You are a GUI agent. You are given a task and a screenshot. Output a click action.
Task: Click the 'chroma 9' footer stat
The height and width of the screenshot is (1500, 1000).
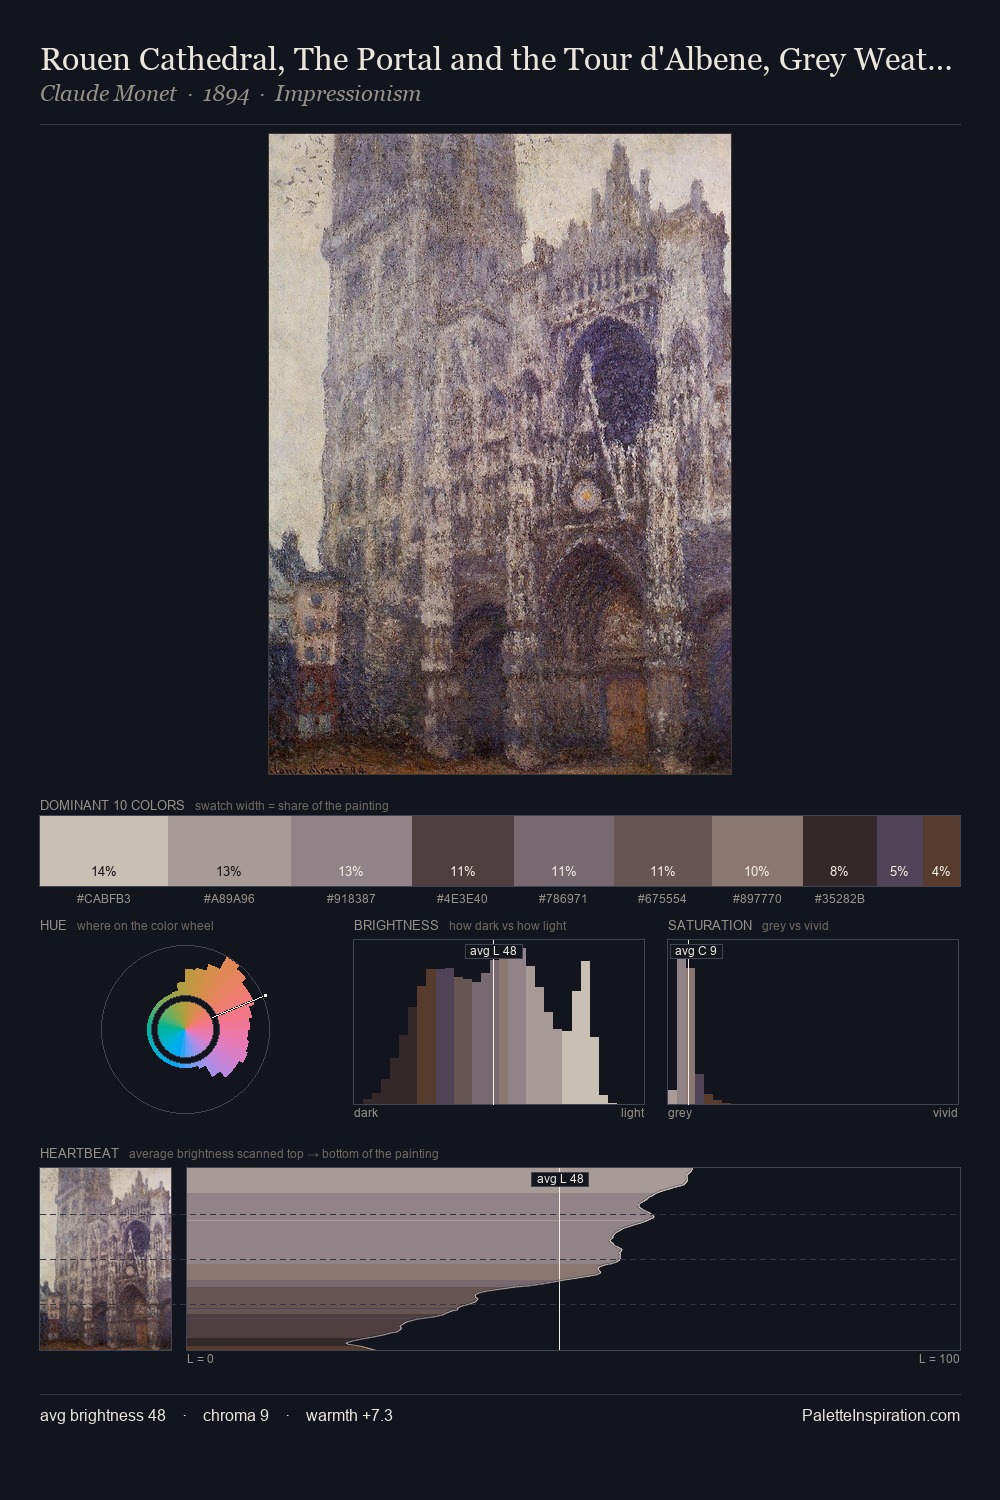[x=236, y=1415]
